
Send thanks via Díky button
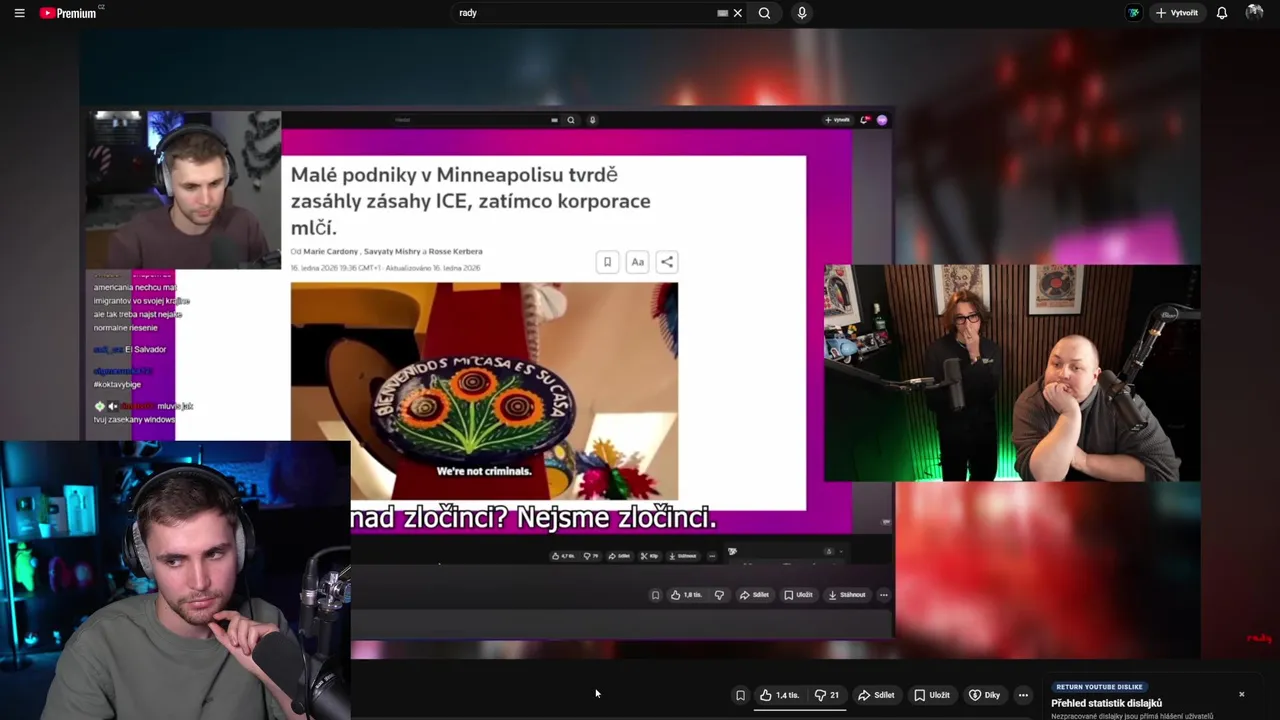[x=985, y=695]
